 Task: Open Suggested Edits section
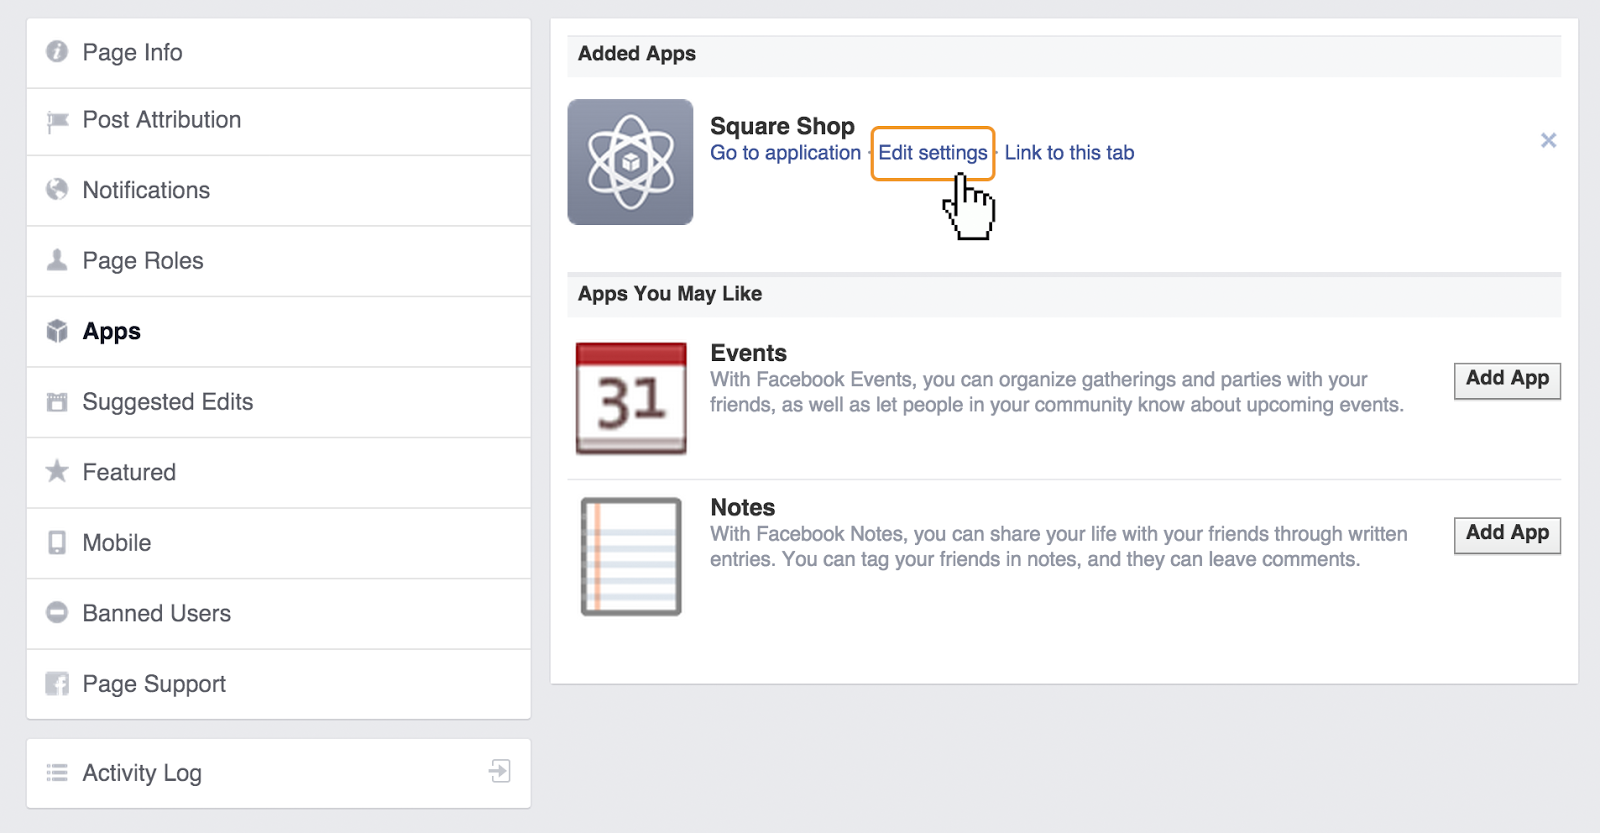[278, 402]
